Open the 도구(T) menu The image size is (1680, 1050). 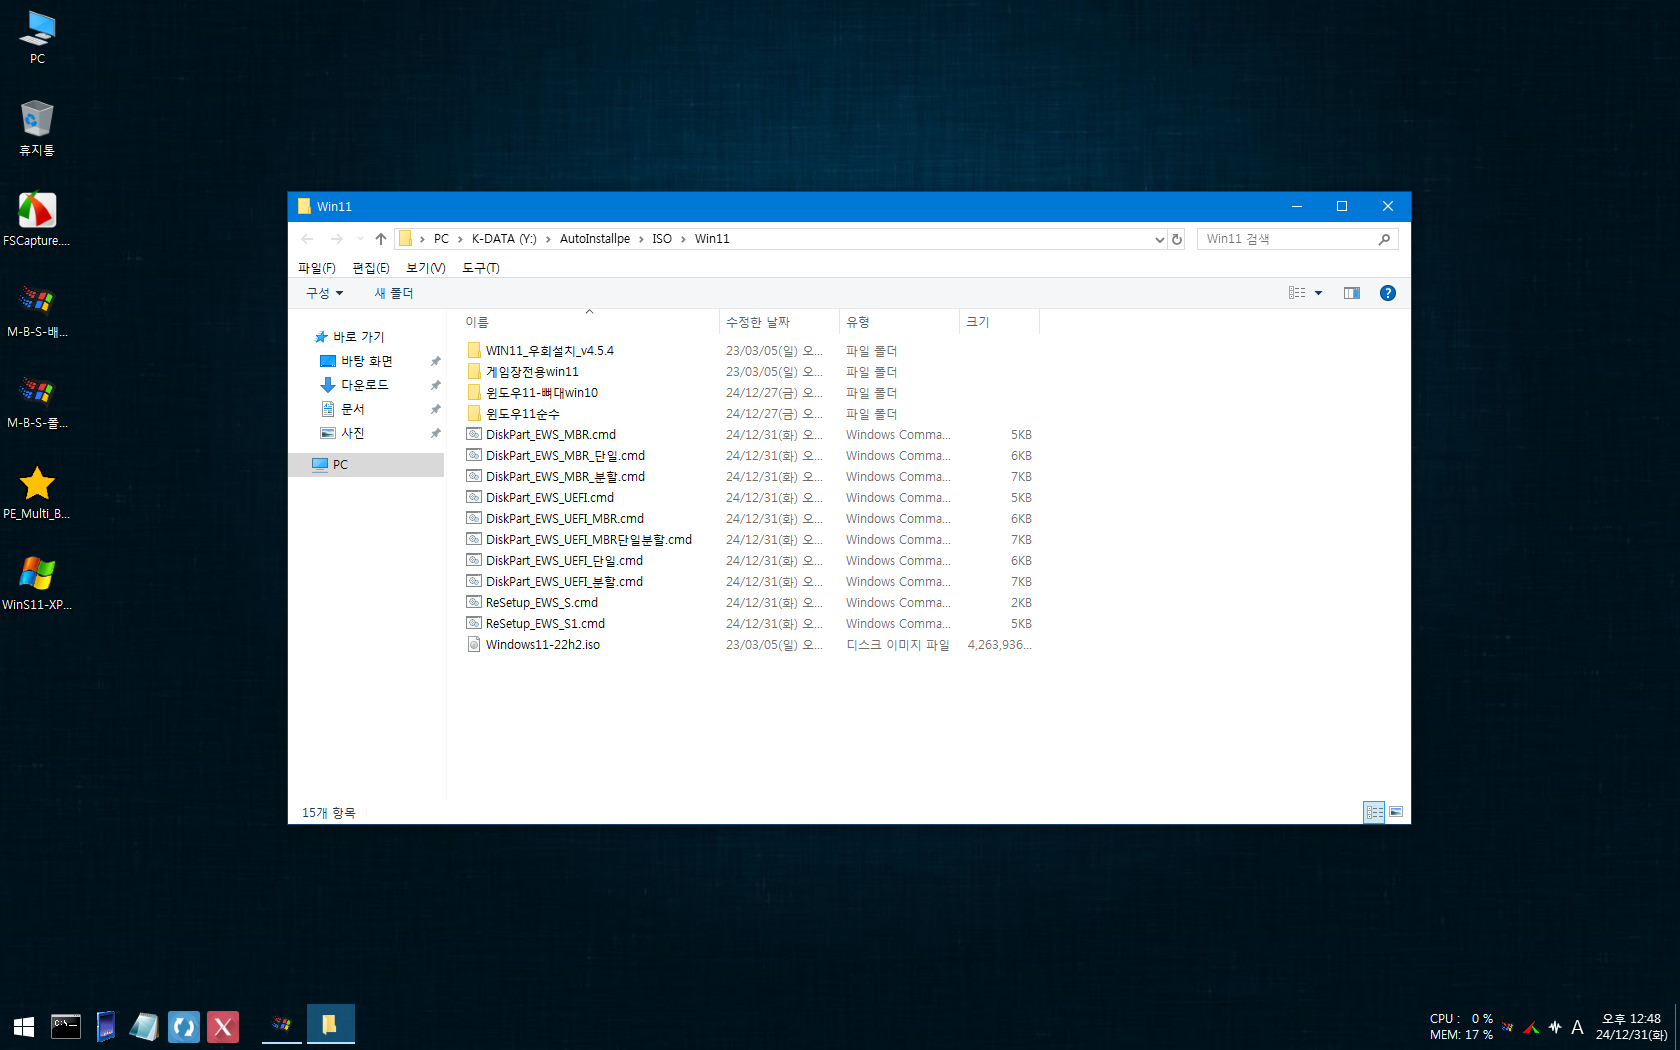(480, 268)
